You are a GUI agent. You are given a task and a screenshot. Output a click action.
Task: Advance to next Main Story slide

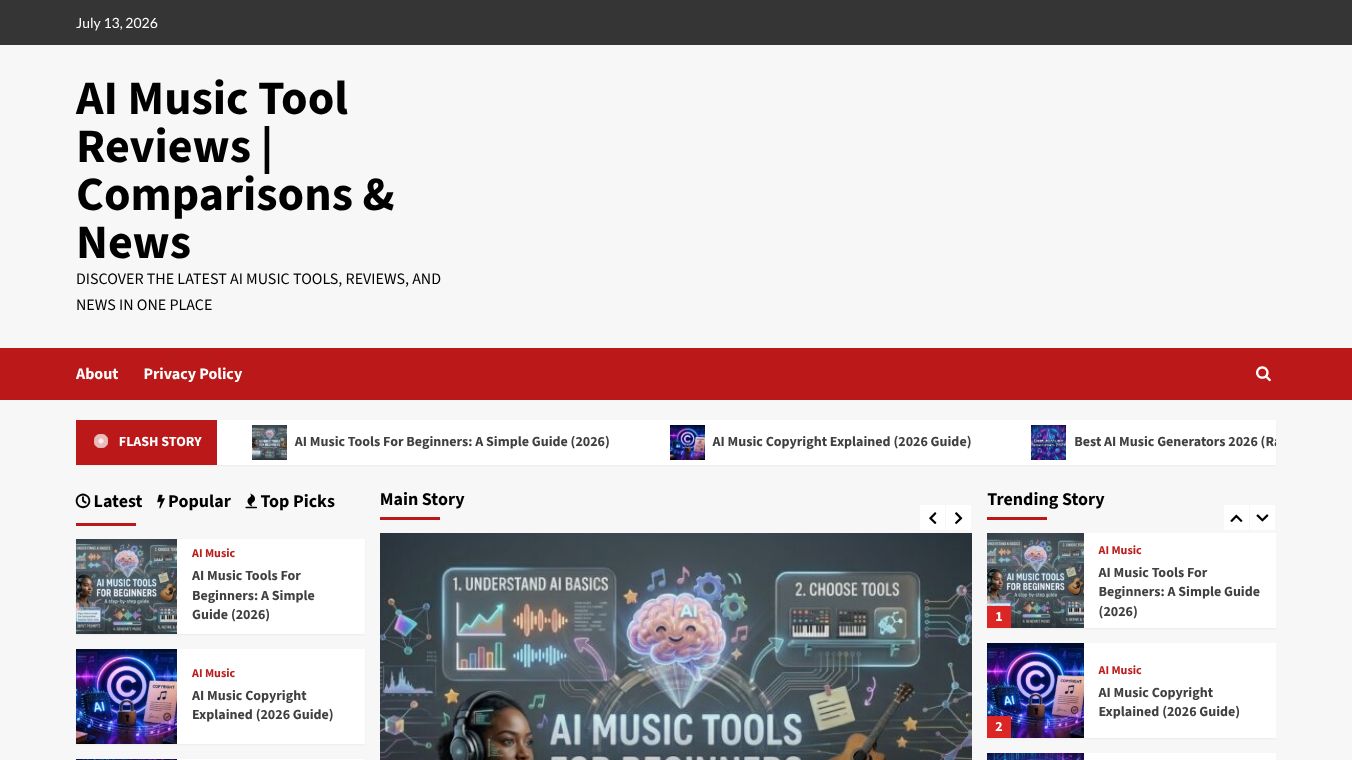[x=958, y=518]
